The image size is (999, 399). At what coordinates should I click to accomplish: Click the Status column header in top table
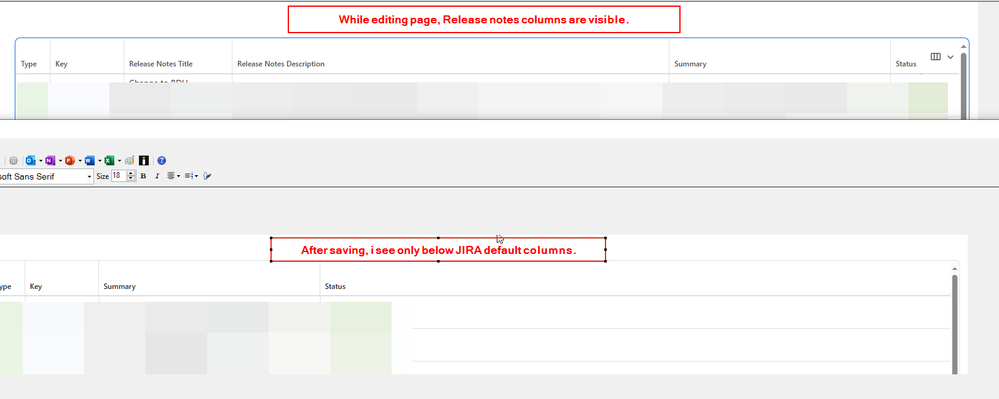point(906,64)
